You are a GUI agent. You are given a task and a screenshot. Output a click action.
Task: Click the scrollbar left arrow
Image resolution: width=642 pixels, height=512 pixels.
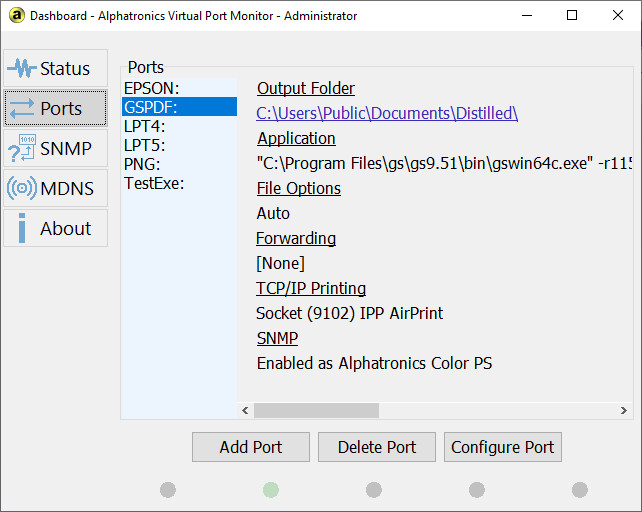pyautogui.click(x=245, y=410)
